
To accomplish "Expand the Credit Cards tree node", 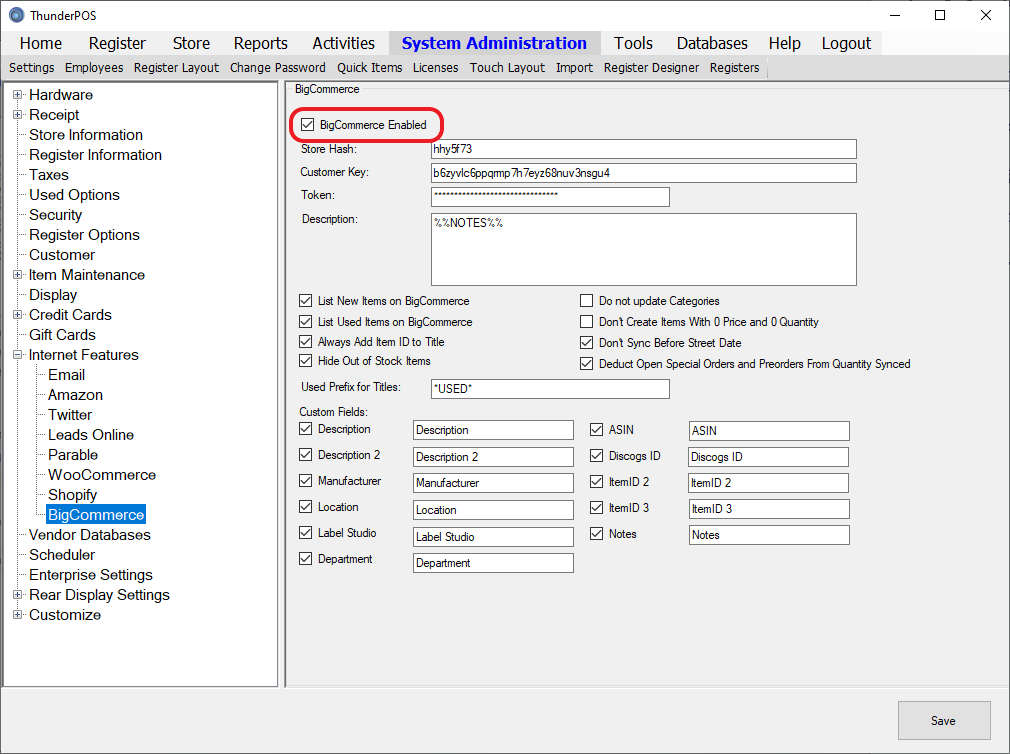I will 18,315.
